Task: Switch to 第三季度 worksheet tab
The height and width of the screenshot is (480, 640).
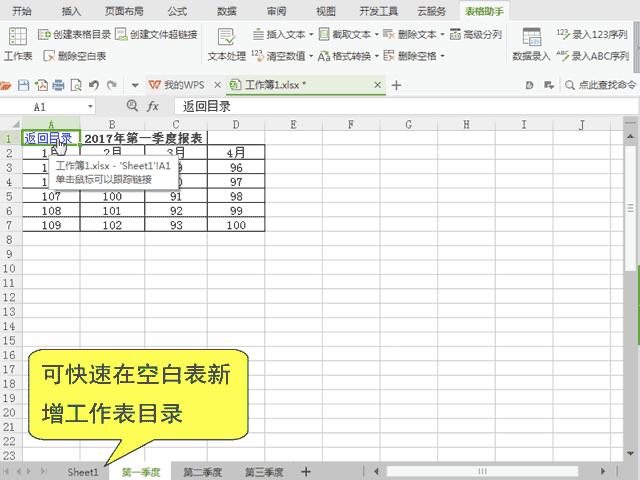Action: click(x=264, y=472)
